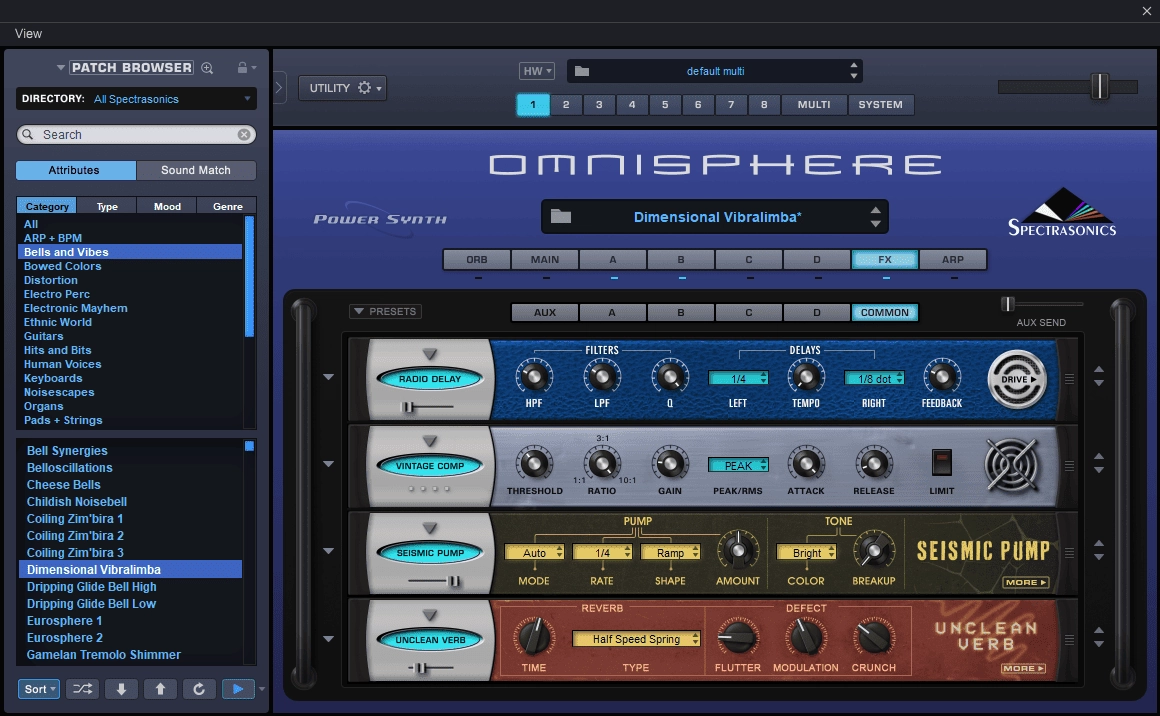Screen dimensions: 1160x716
Task: Step to next patch with down arrow
Action: pos(121,689)
